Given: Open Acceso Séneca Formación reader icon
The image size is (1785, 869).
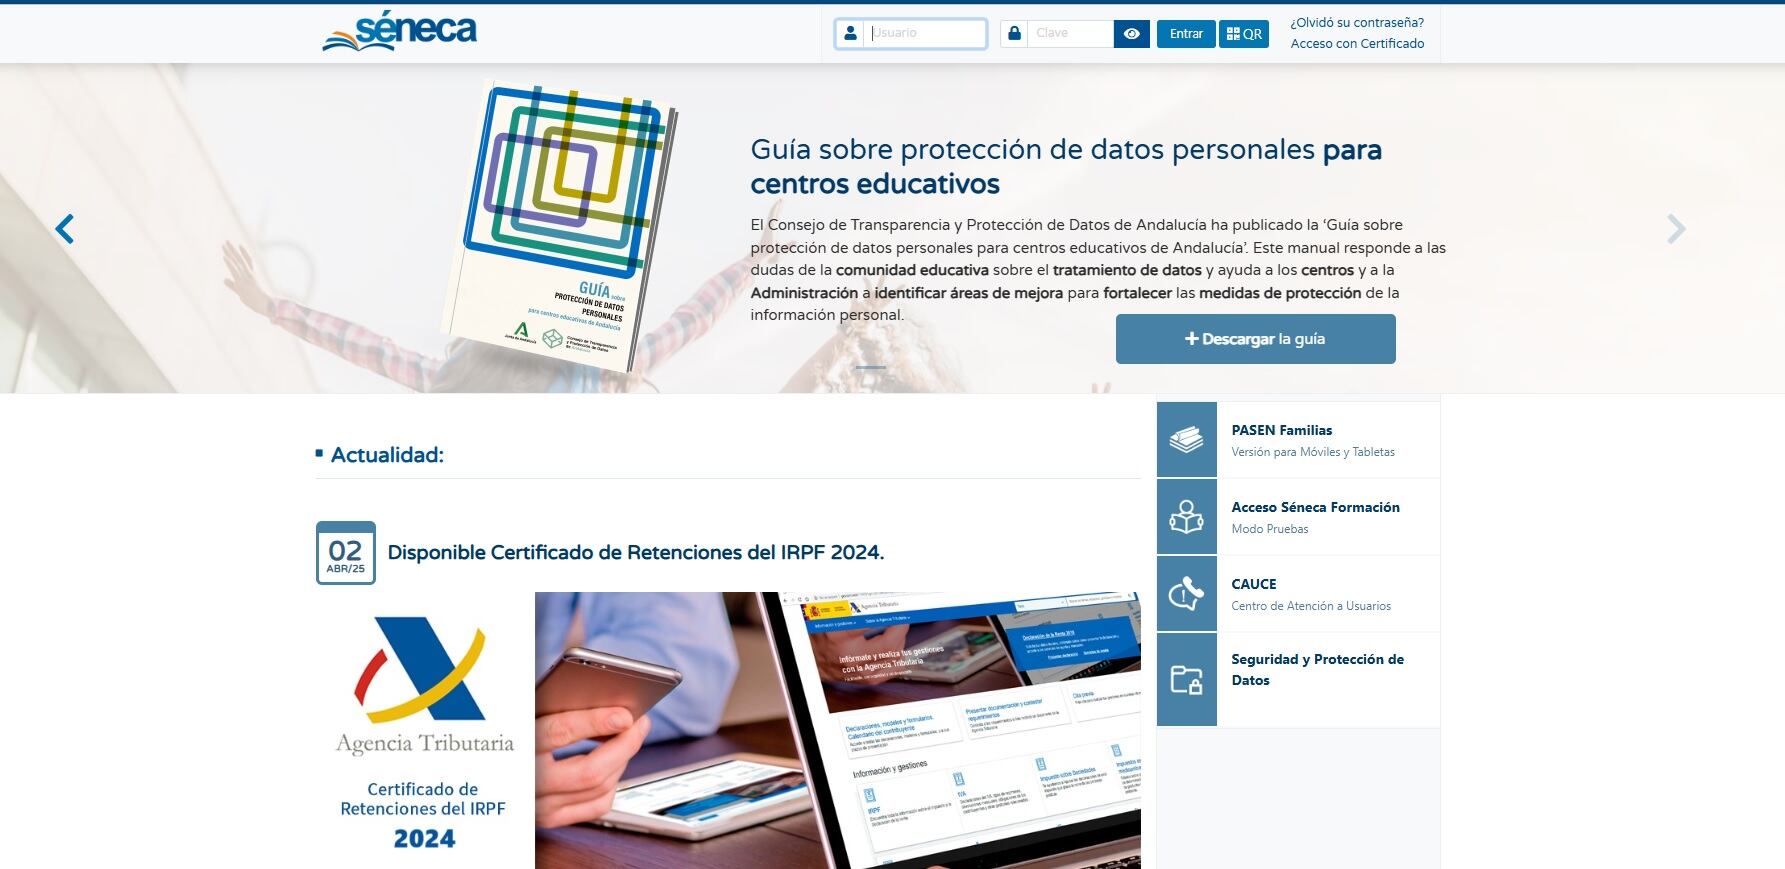Looking at the screenshot, I should (x=1186, y=517).
